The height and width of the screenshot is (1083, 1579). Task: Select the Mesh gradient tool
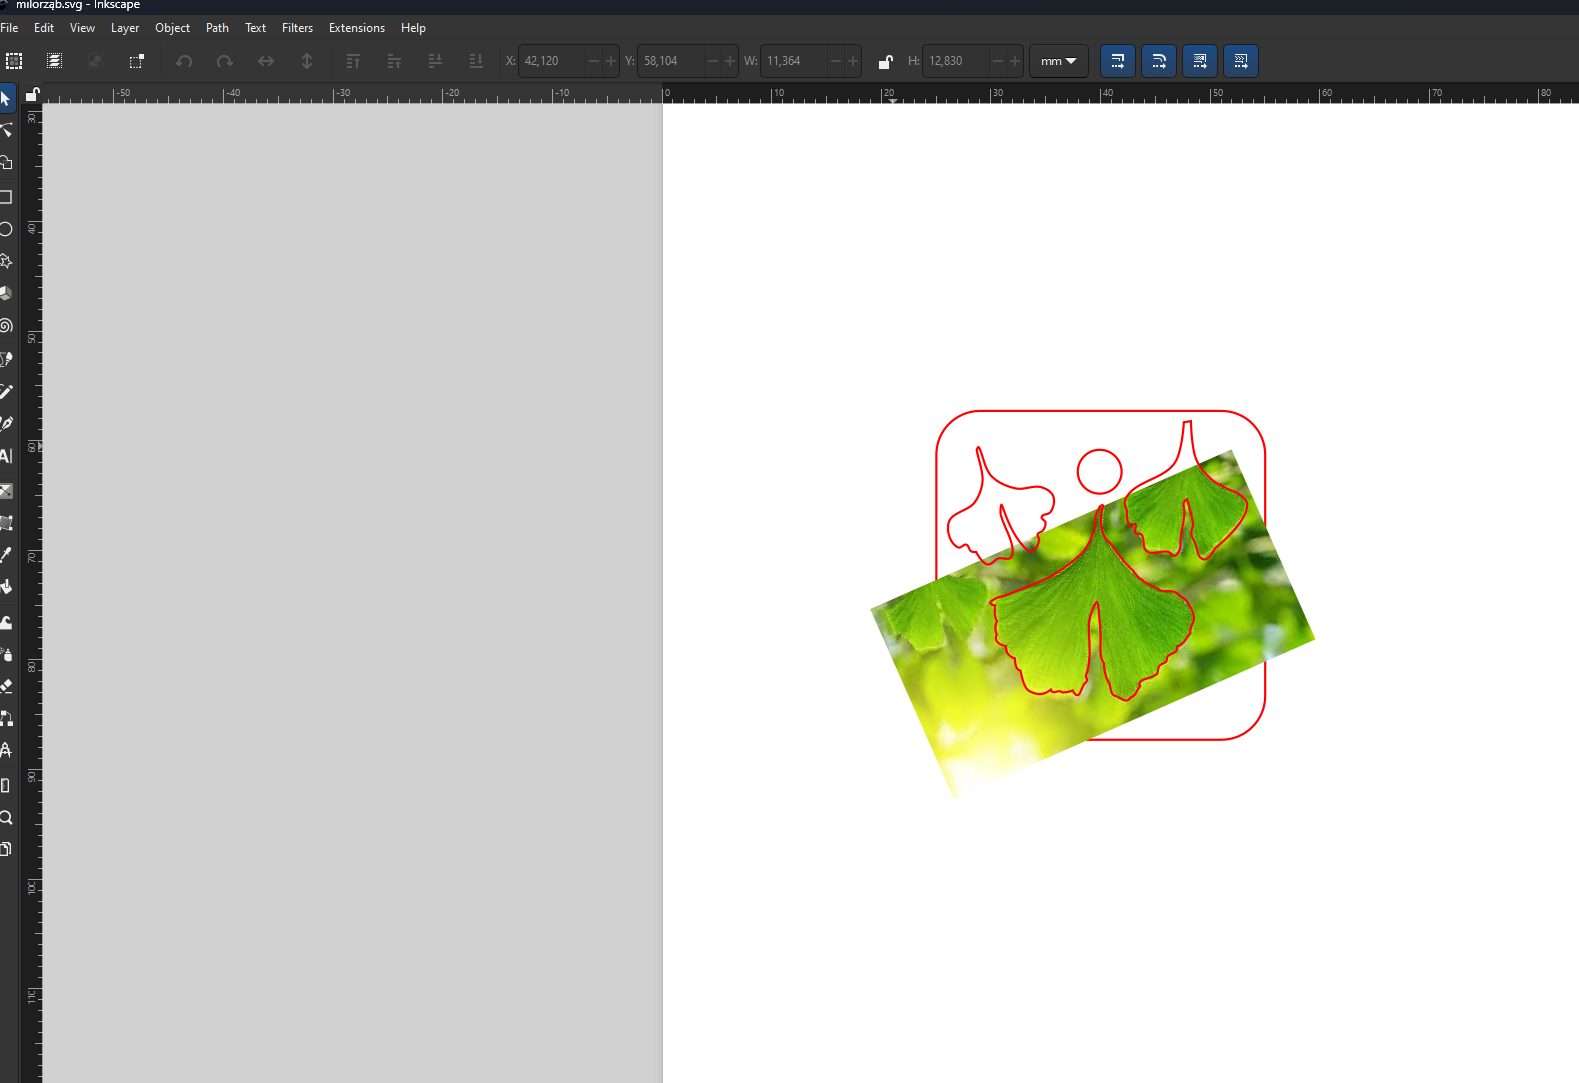pos(6,523)
